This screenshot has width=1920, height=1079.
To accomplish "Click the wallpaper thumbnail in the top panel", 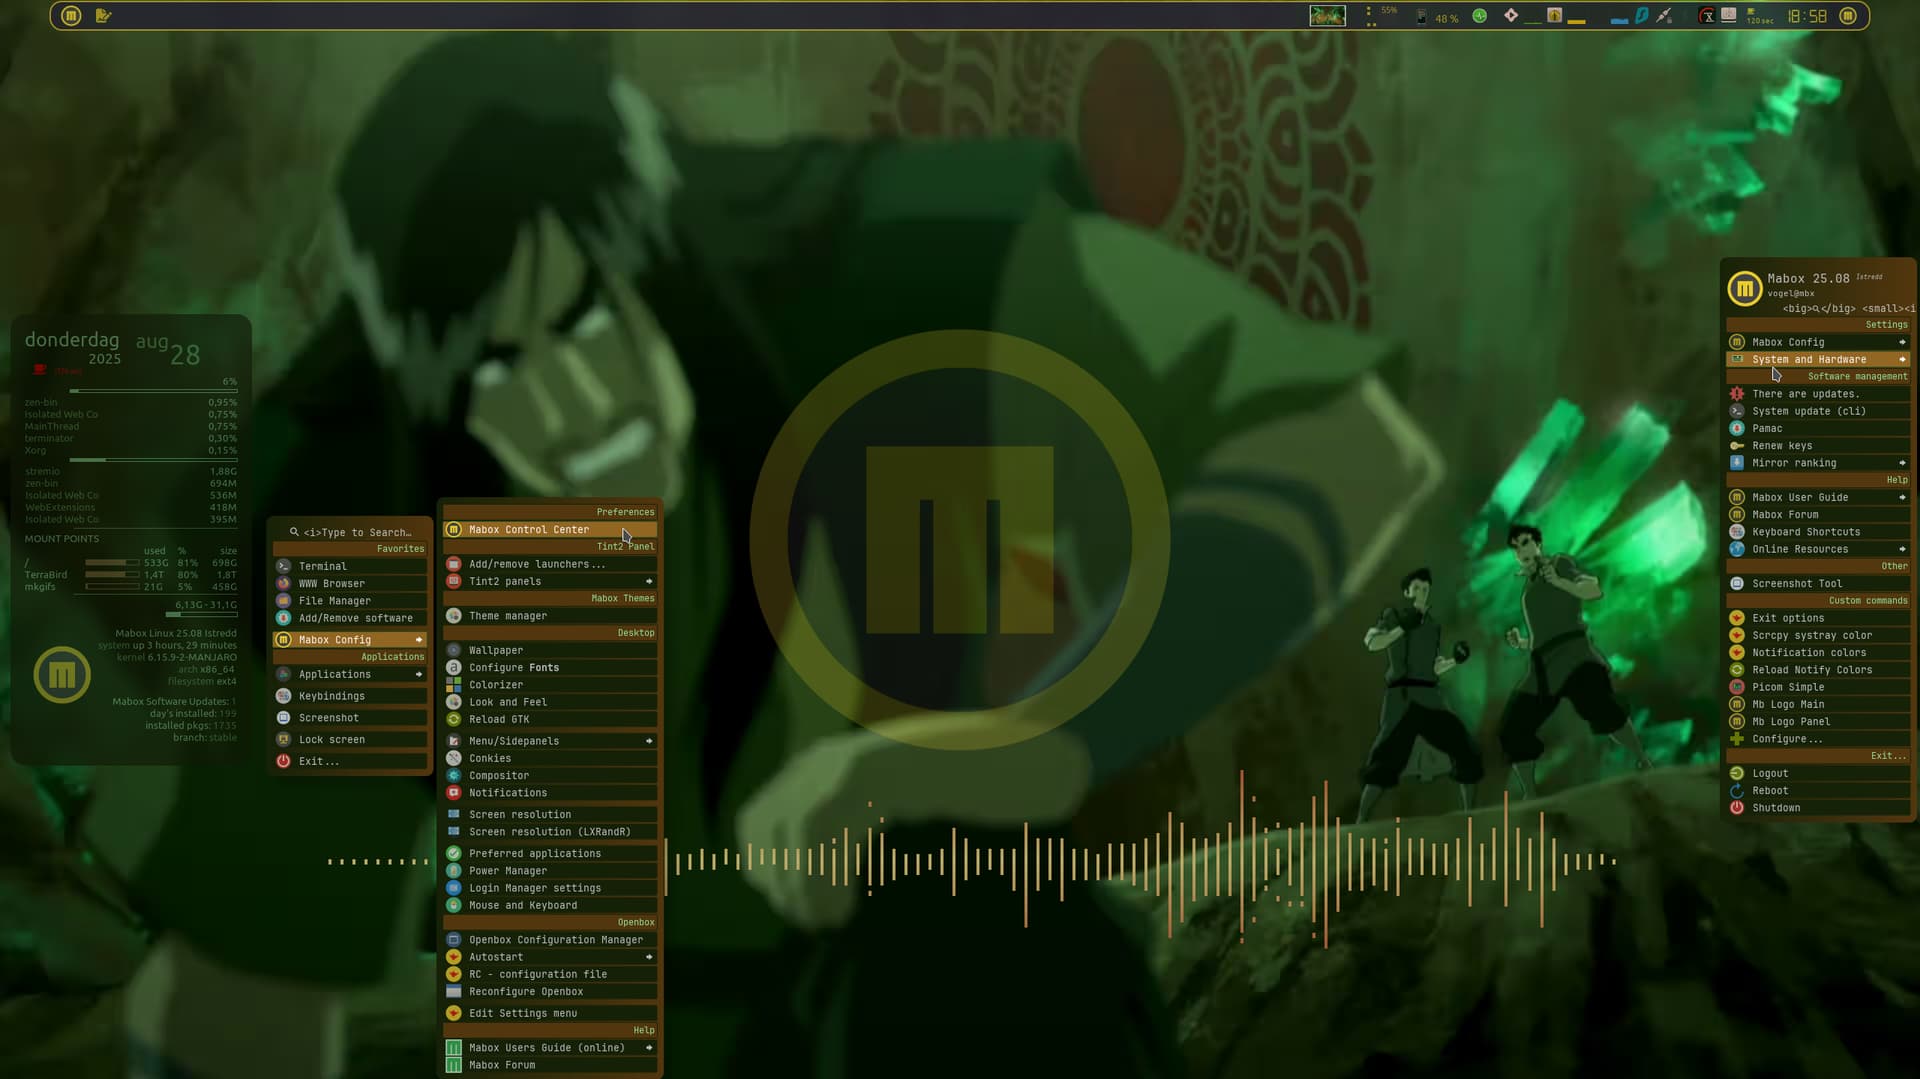I will tap(1327, 16).
